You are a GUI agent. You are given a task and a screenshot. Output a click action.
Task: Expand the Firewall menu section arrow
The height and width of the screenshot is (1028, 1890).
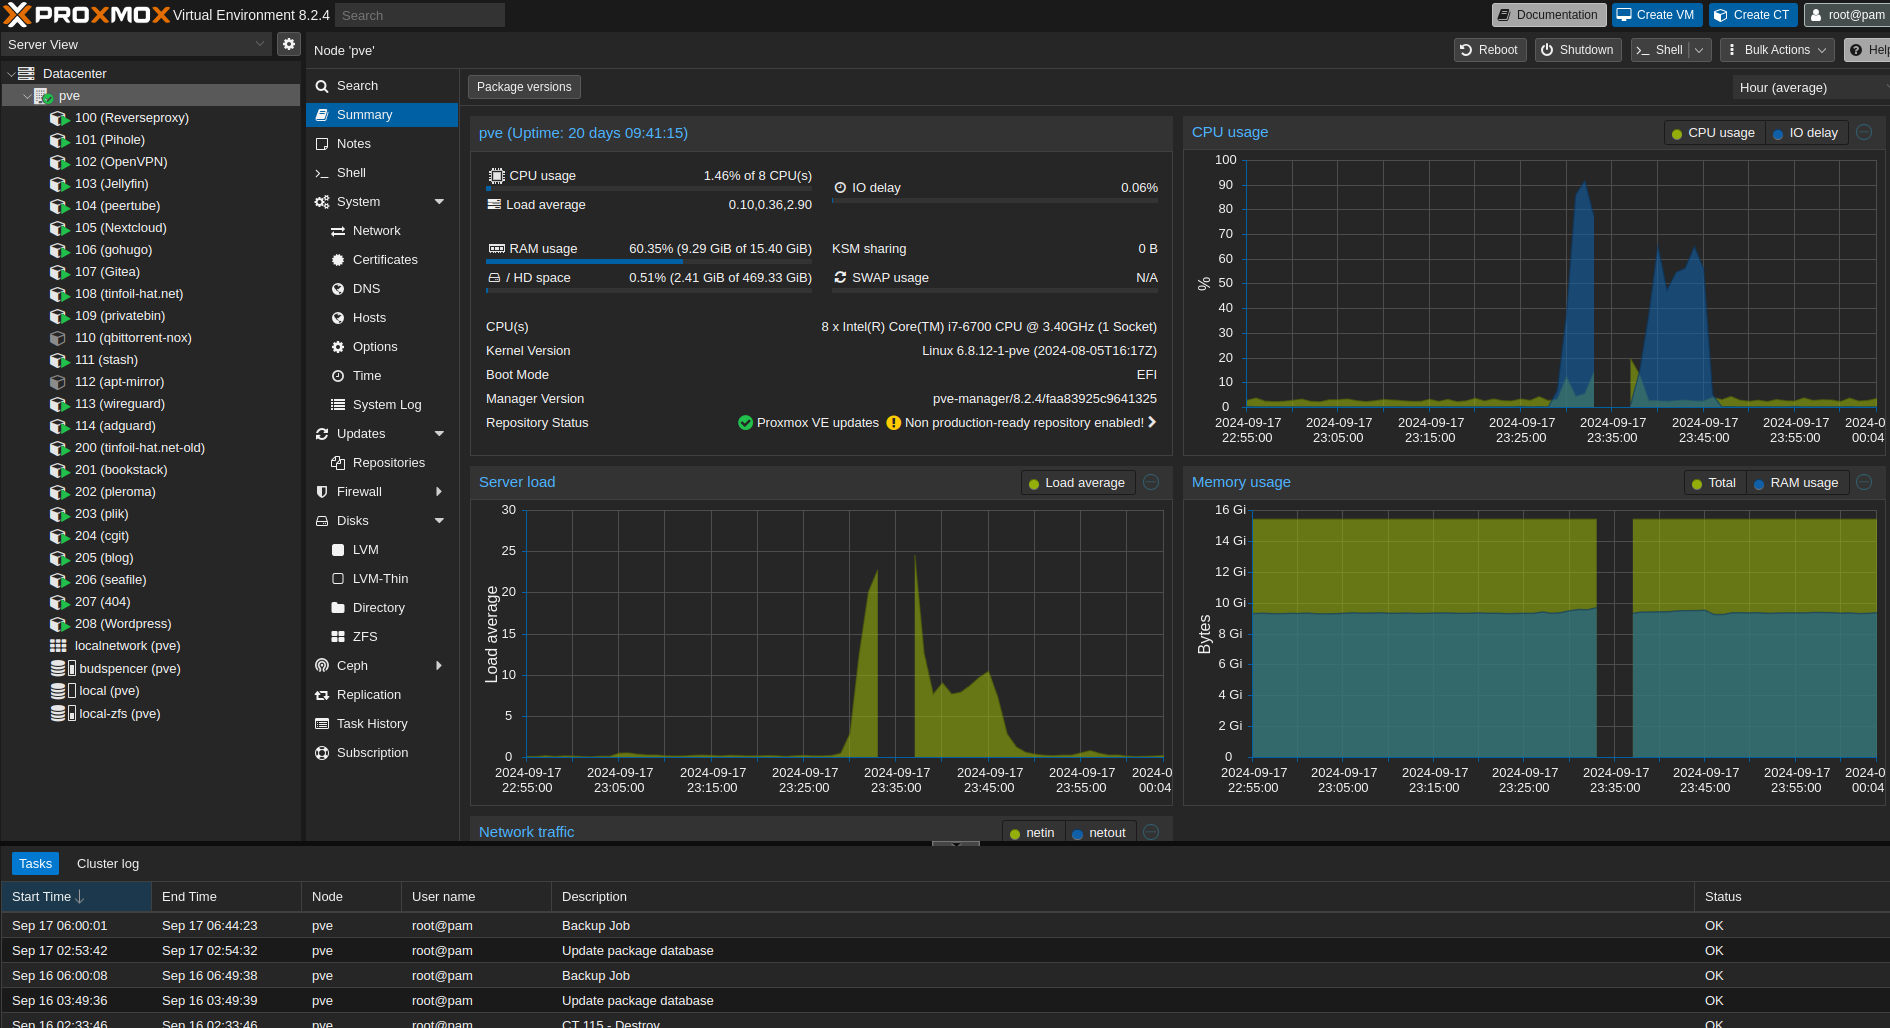(x=439, y=492)
